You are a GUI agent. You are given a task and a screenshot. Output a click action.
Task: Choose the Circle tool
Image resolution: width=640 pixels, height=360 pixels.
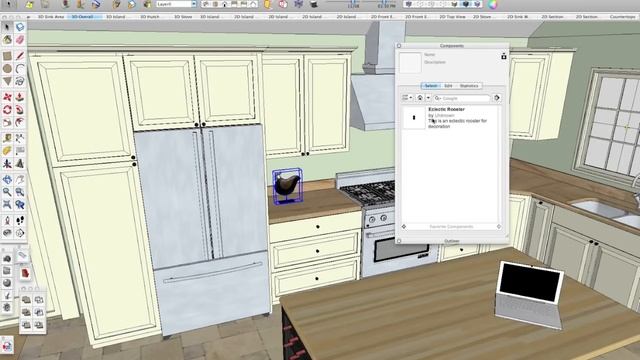click(7, 69)
